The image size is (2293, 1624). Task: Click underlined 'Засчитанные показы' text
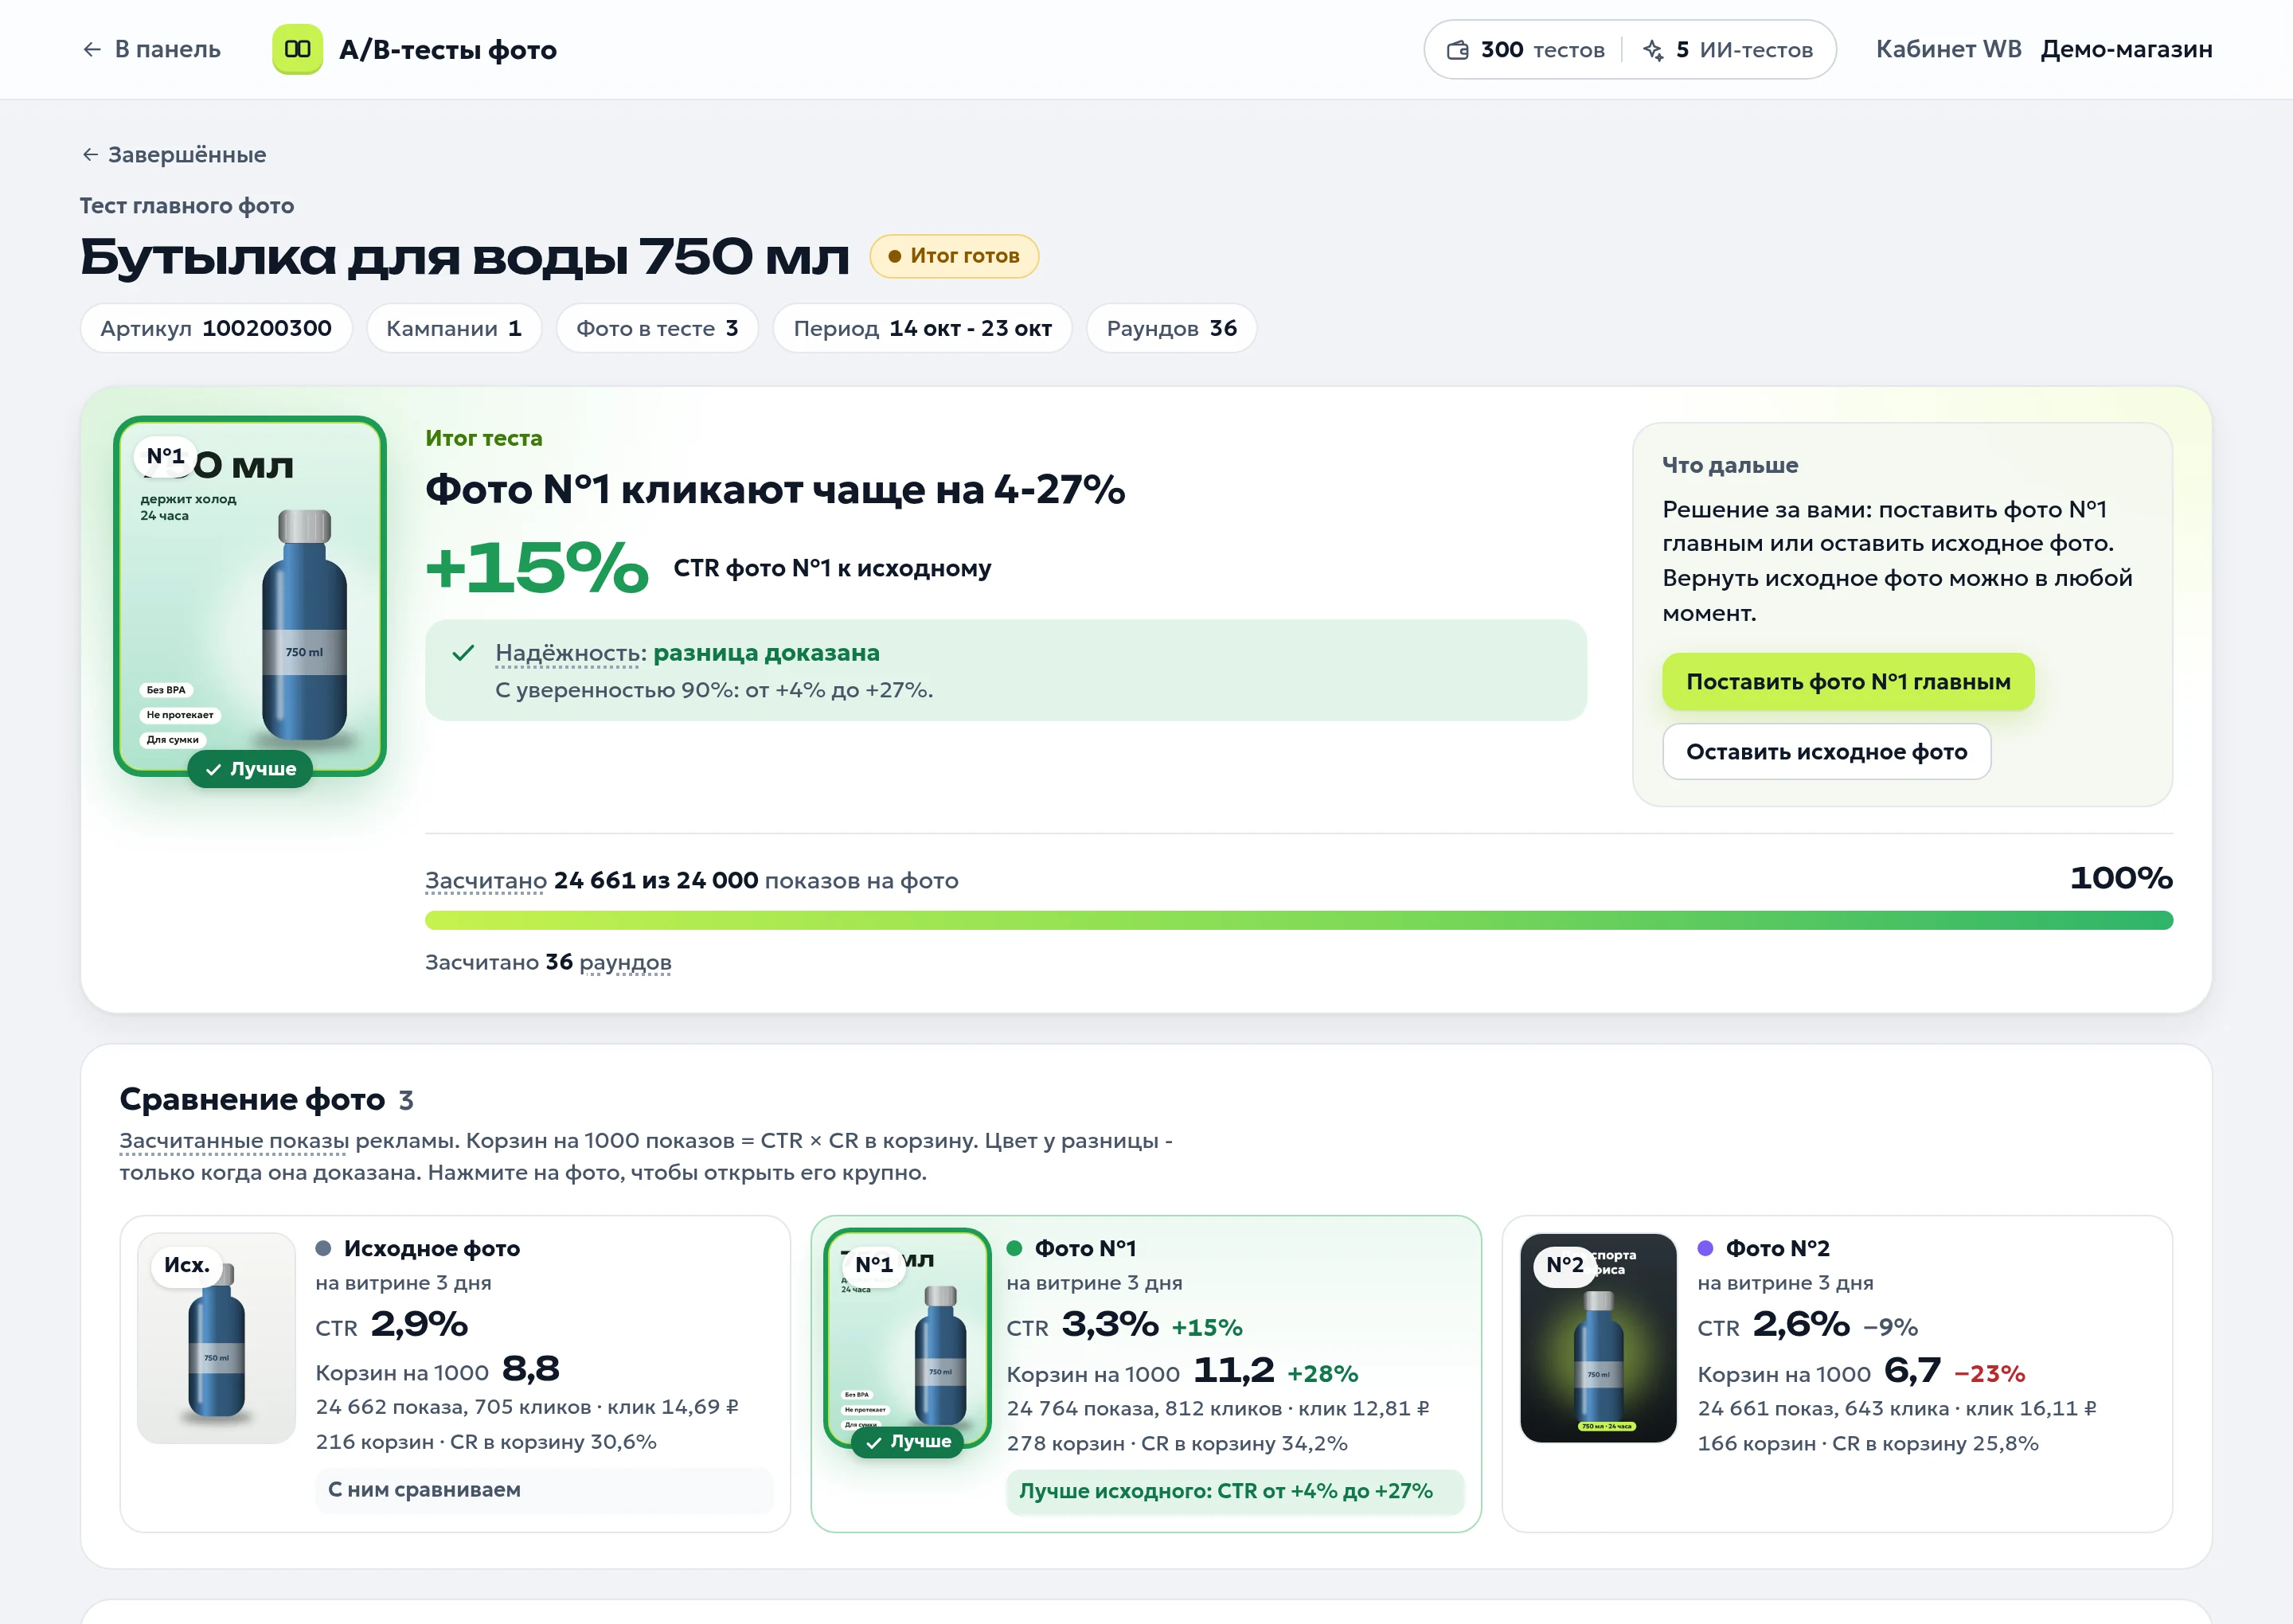click(234, 1141)
